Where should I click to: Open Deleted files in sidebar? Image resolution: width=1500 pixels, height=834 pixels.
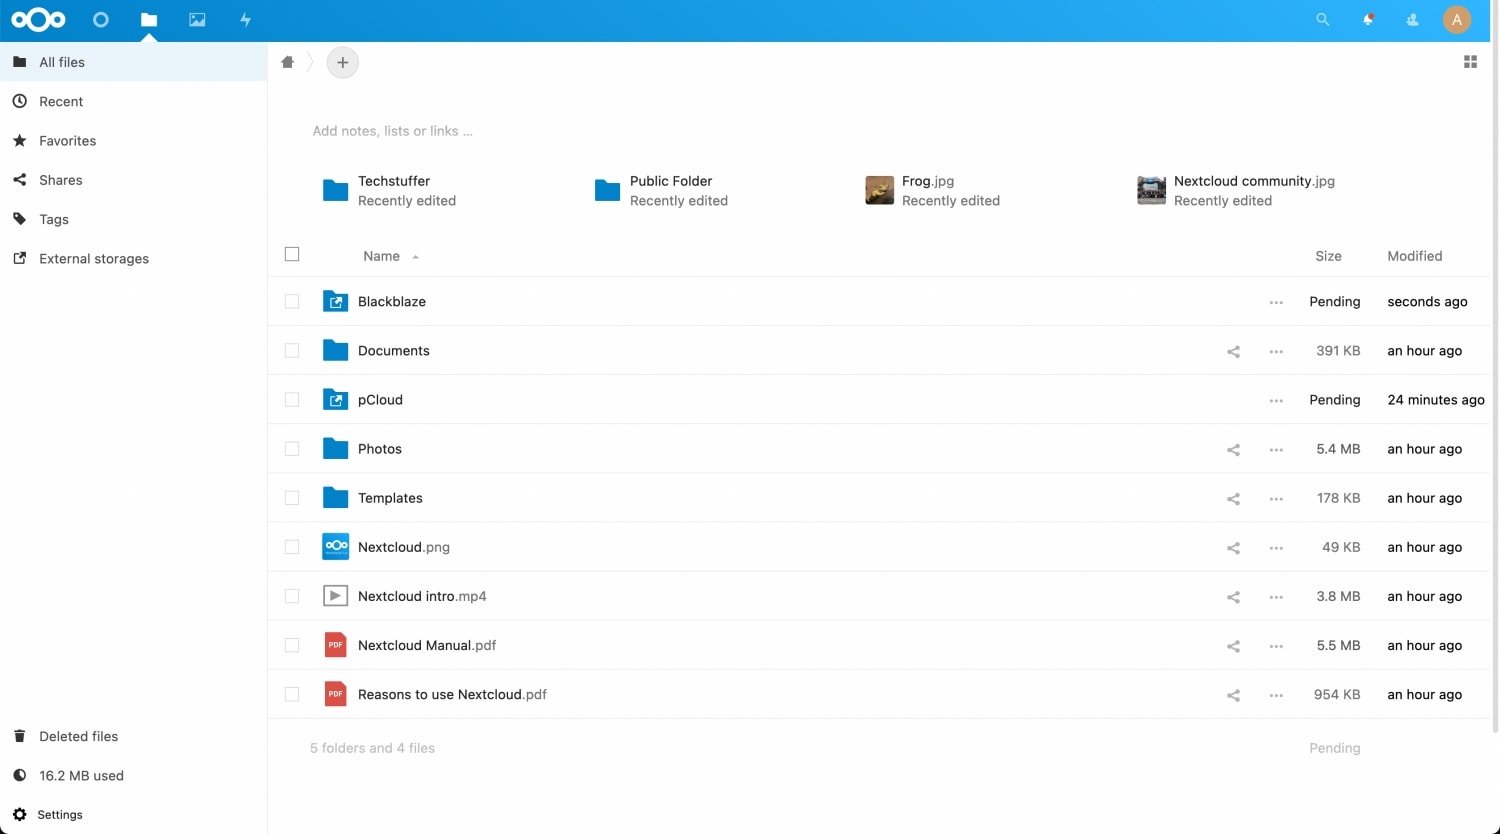(134, 736)
